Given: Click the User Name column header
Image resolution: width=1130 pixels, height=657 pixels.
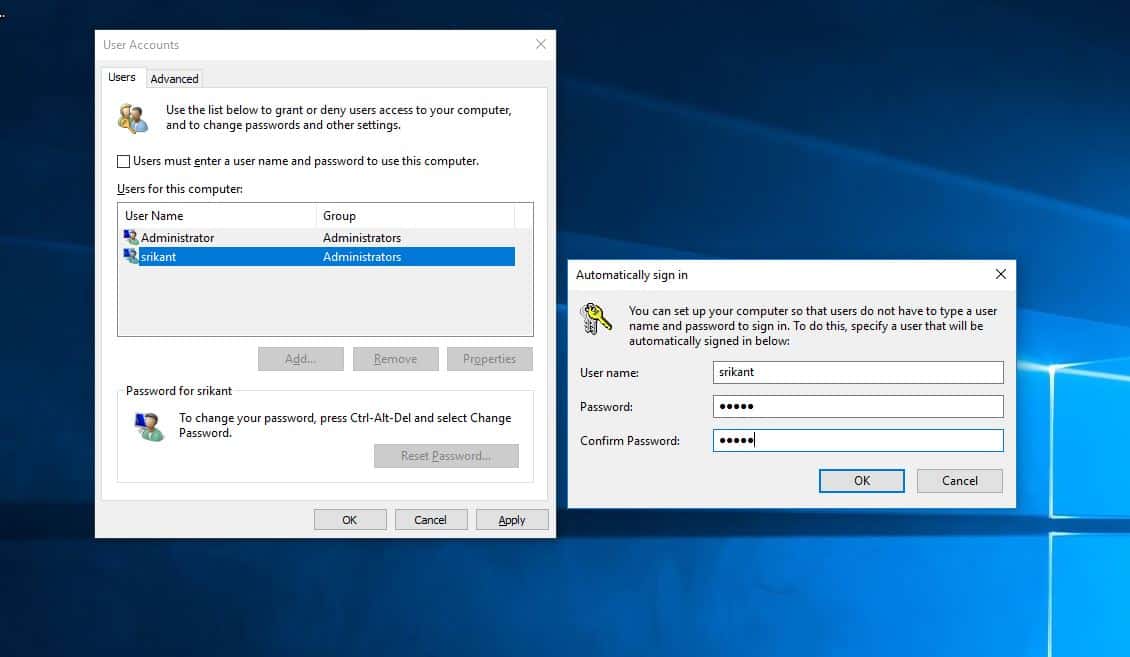Looking at the screenshot, I should (x=219, y=215).
